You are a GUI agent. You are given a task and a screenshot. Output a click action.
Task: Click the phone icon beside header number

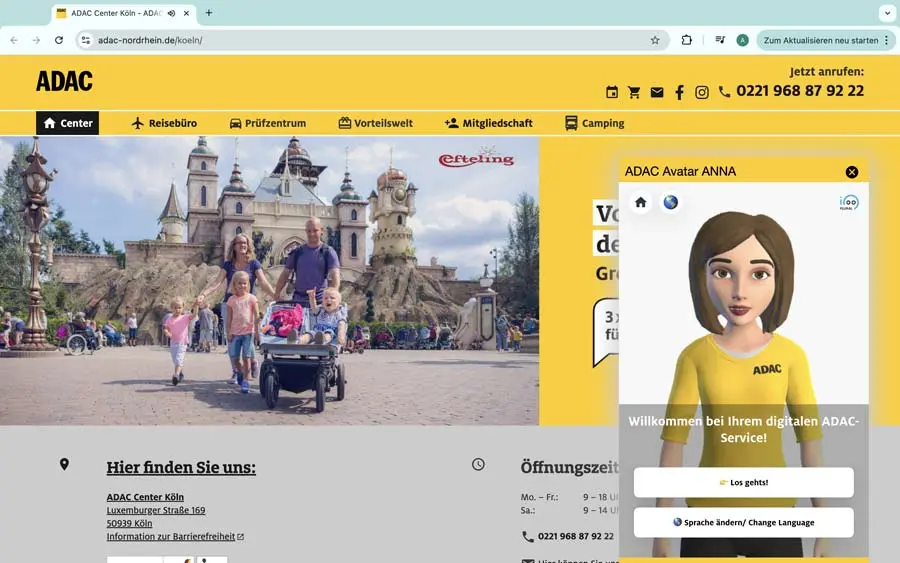click(724, 92)
